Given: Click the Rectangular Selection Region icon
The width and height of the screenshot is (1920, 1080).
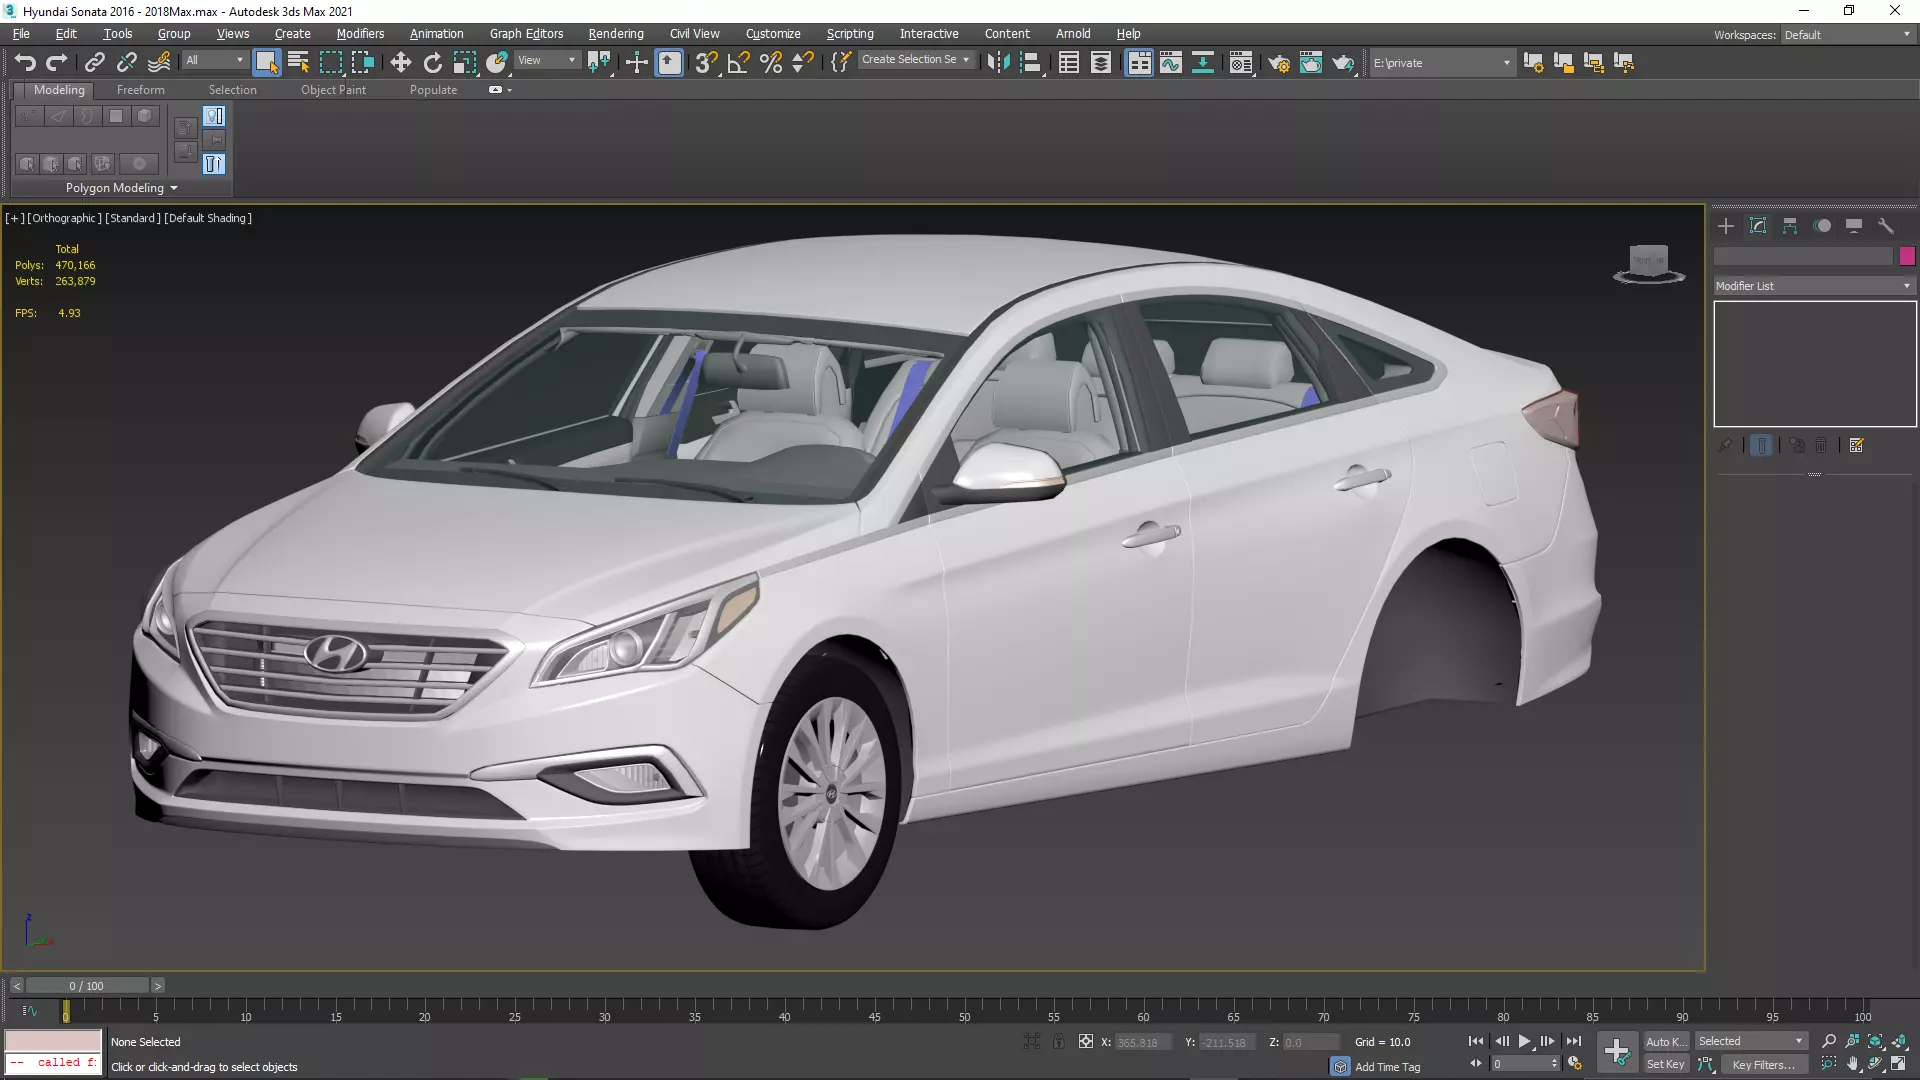Looking at the screenshot, I should [x=330, y=62].
